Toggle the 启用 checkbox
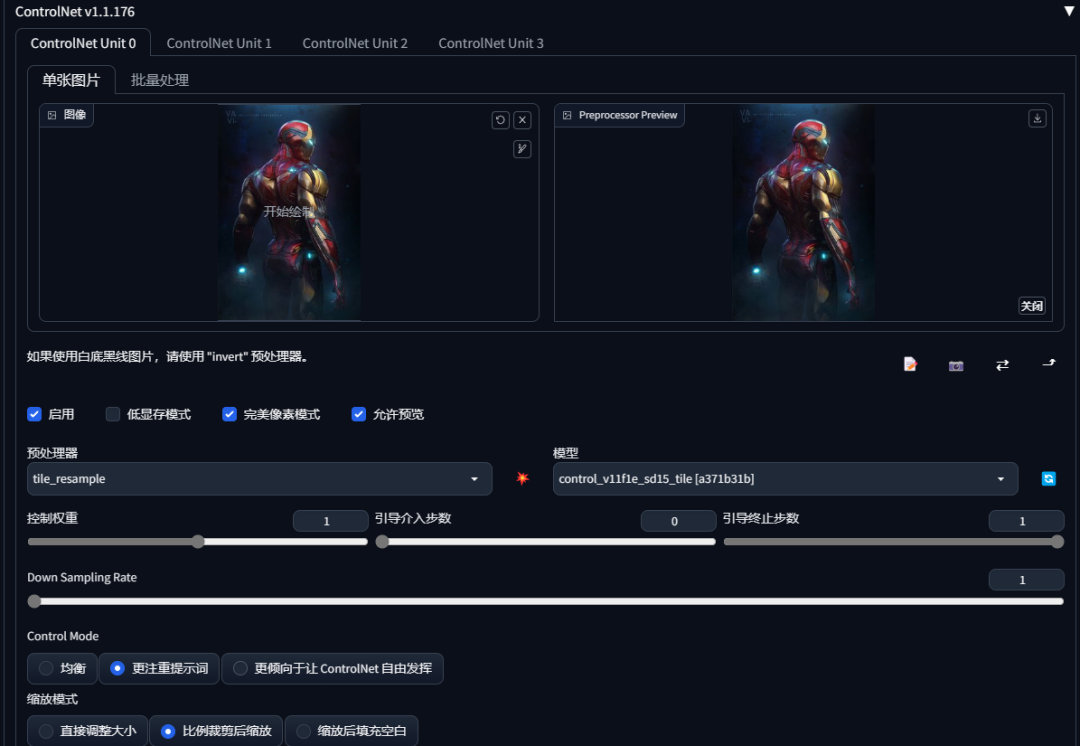The height and width of the screenshot is (746, 1080). tap(34, 414)
